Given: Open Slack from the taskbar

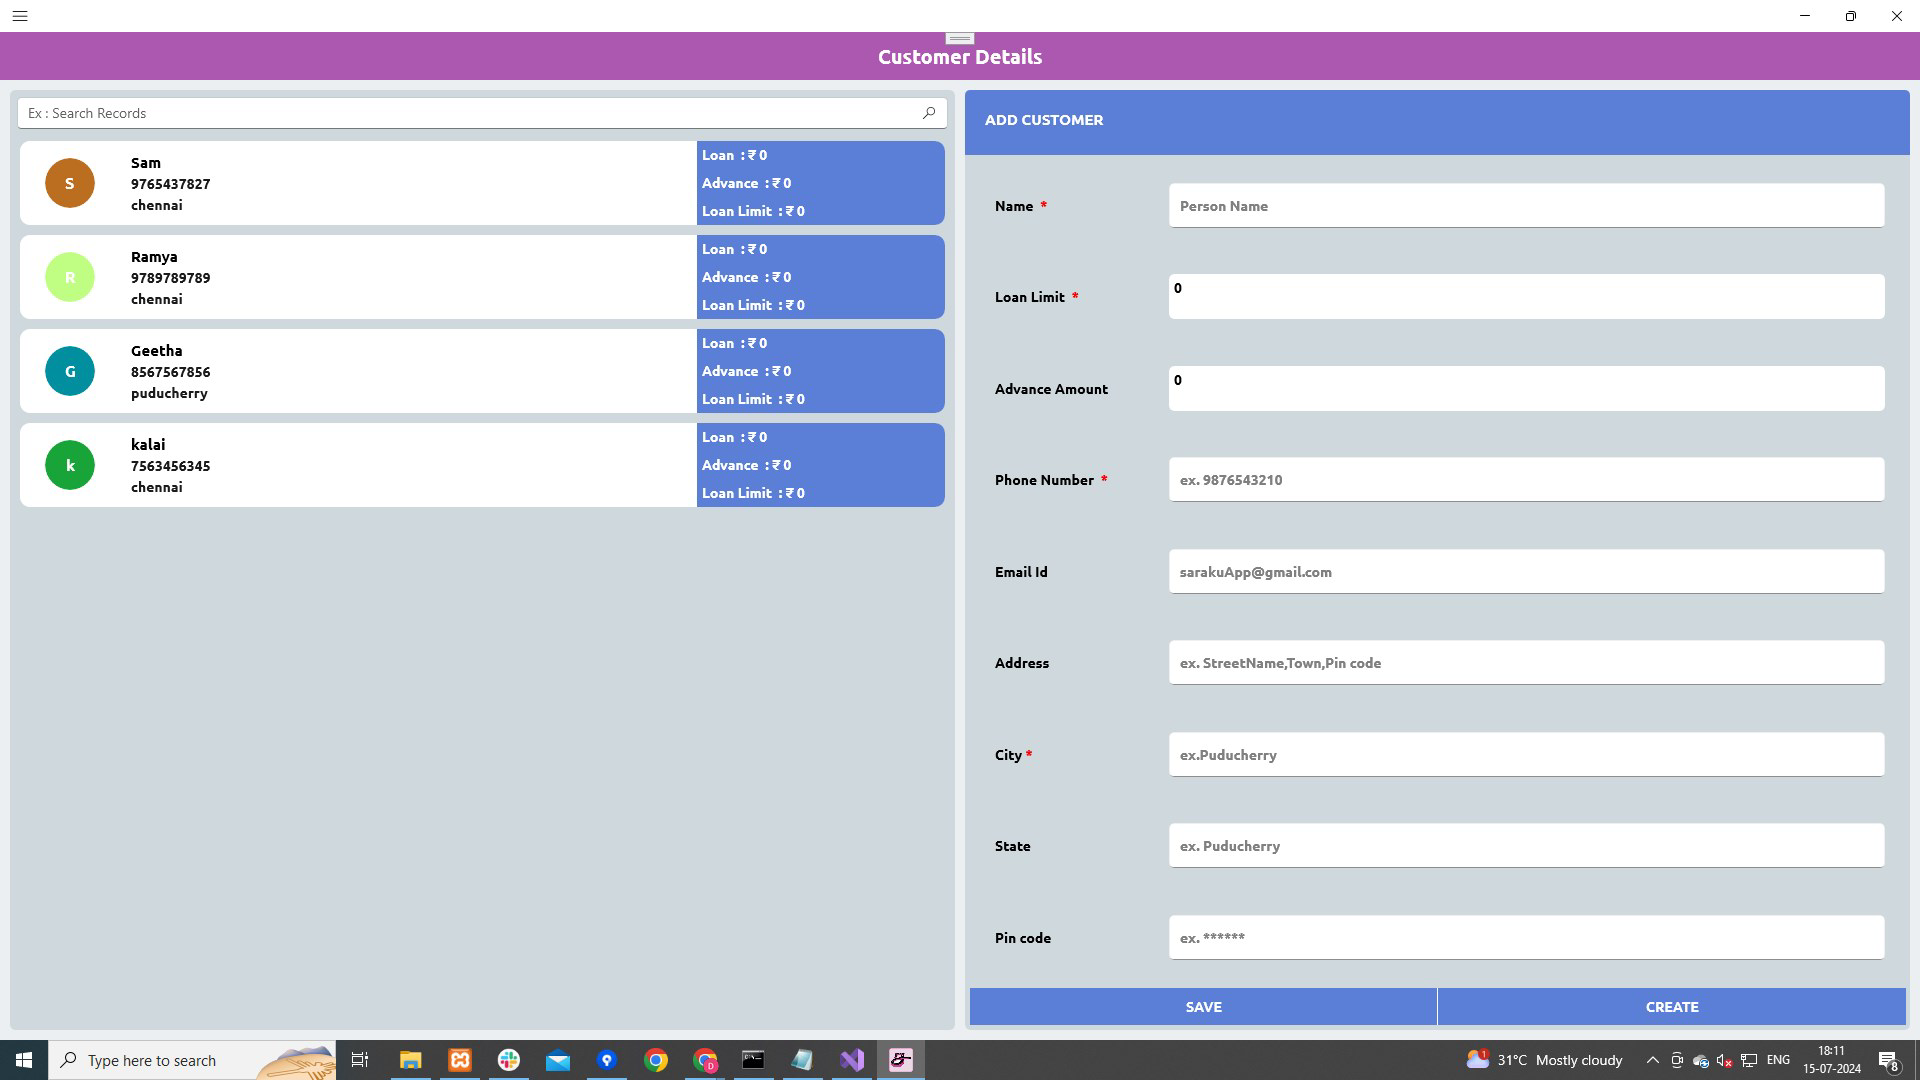Looking at the screenshot, I should click(x=509, y=1060).
